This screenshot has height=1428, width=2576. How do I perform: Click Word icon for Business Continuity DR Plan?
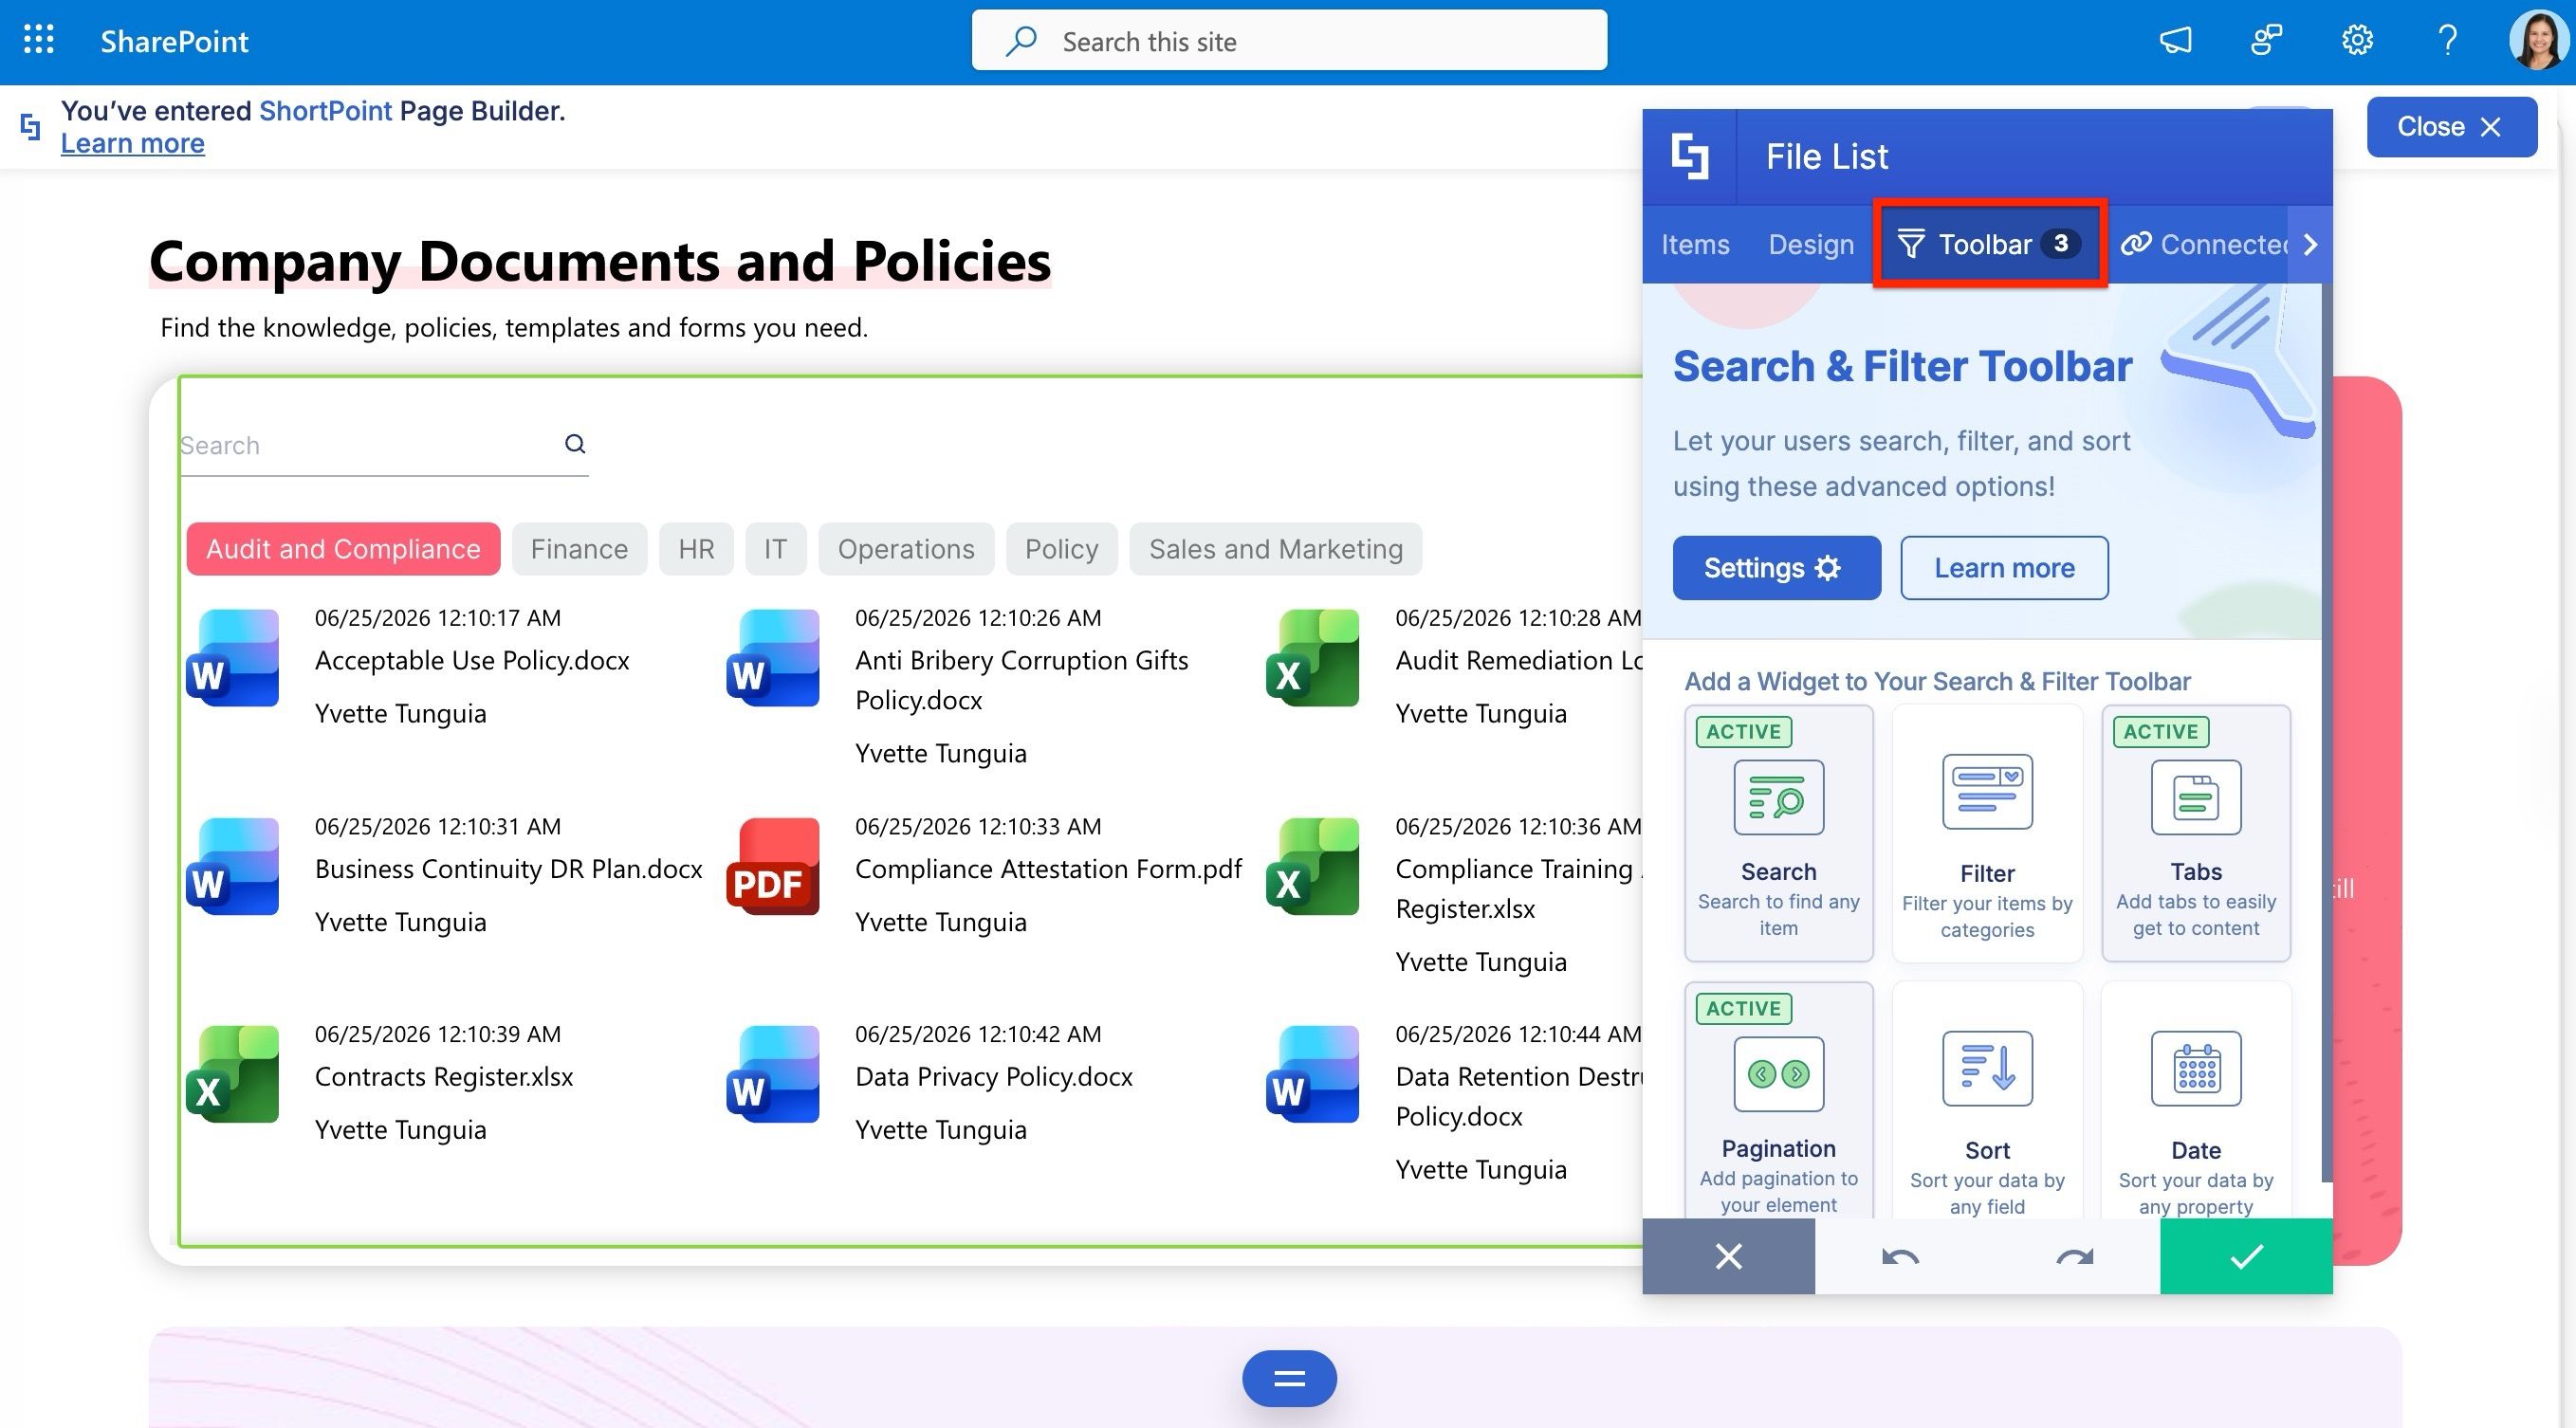pyautogui.click(x=233, y=866)
